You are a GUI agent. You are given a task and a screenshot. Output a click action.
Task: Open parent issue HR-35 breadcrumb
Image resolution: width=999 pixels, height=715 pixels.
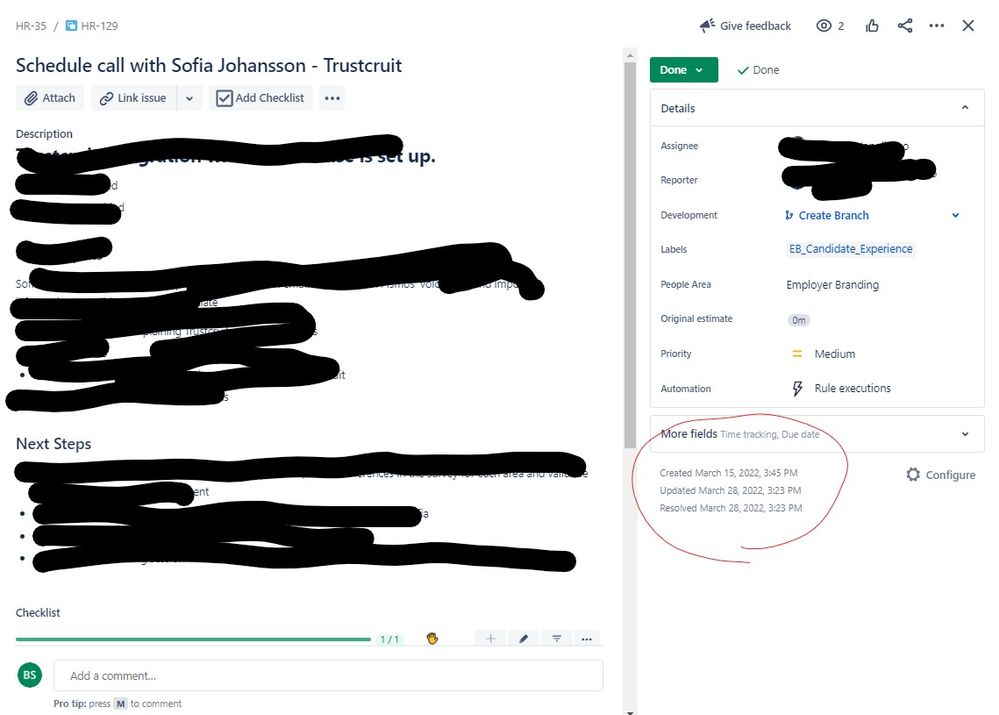31,26
